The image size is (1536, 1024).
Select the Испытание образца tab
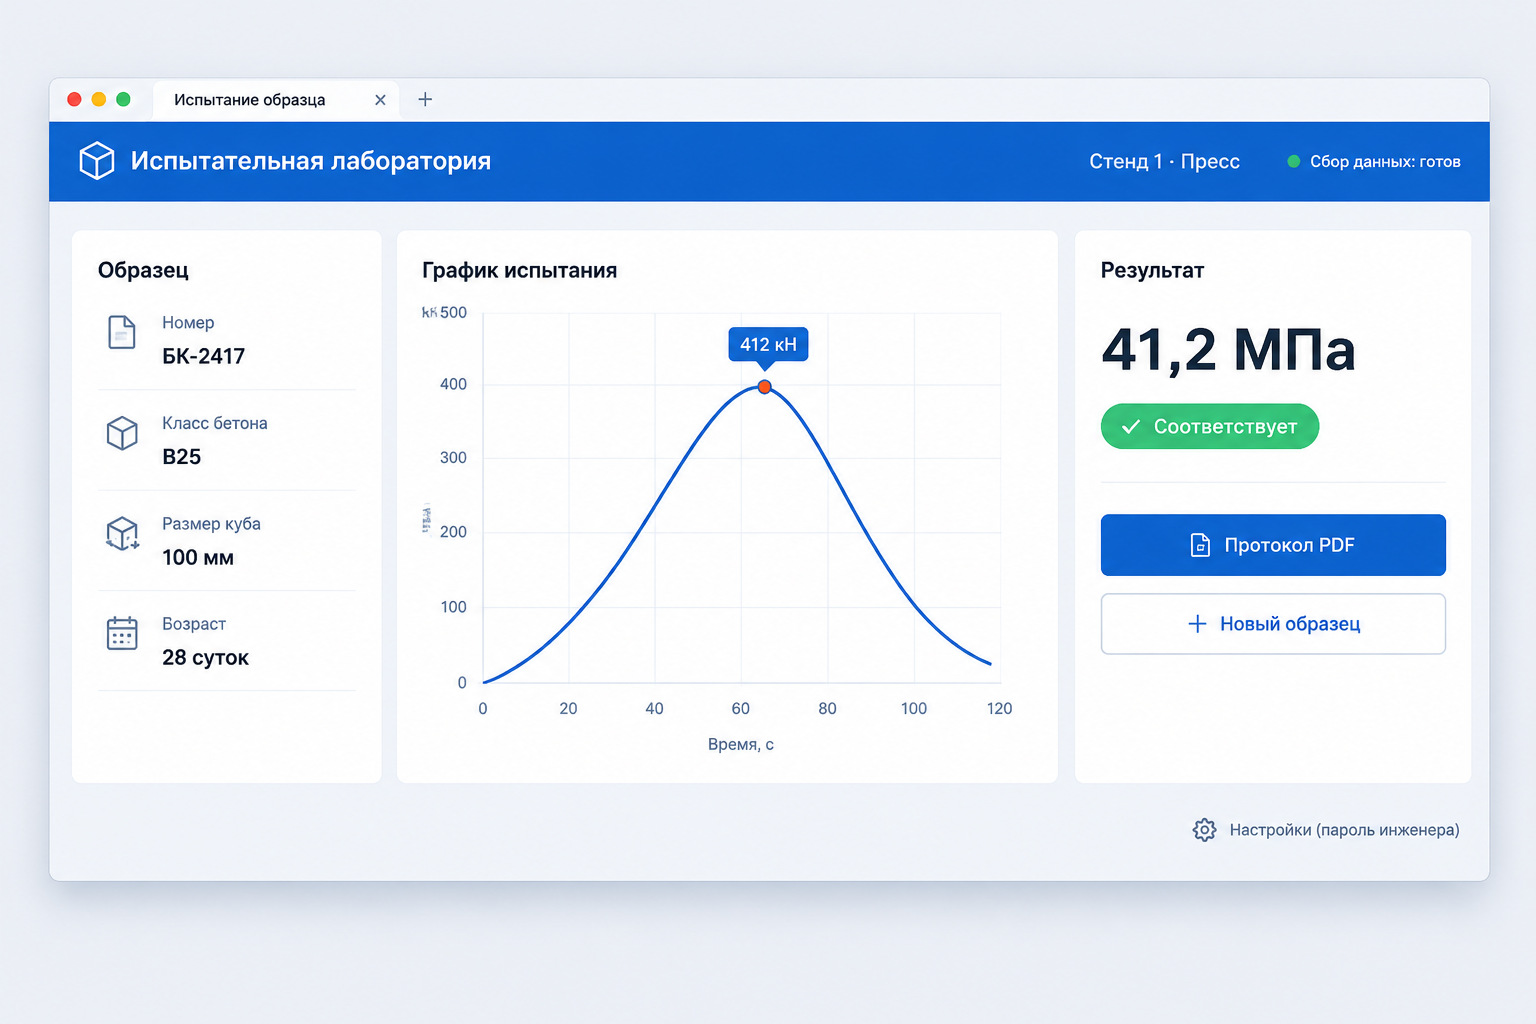(276, 100)
